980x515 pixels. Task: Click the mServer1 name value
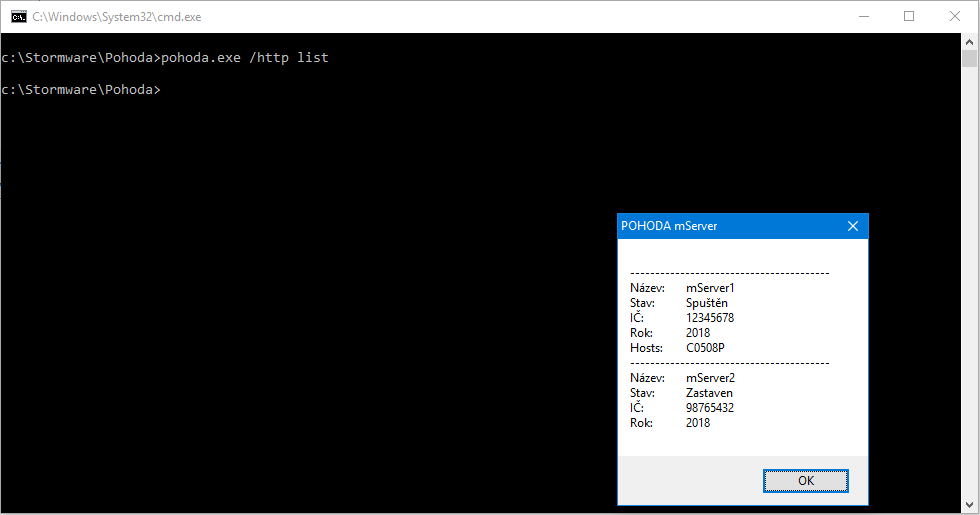click(x=710, y=288)
